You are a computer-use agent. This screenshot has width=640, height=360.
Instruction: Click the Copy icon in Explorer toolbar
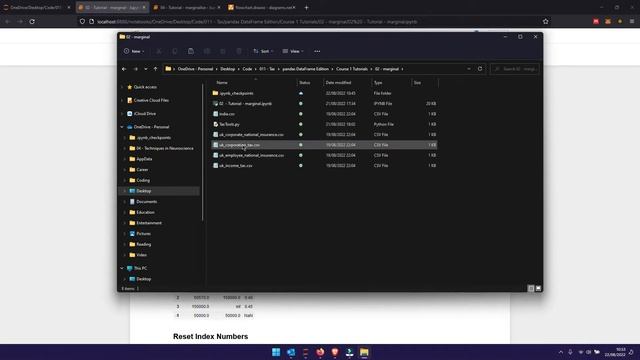tap(175, 51)
